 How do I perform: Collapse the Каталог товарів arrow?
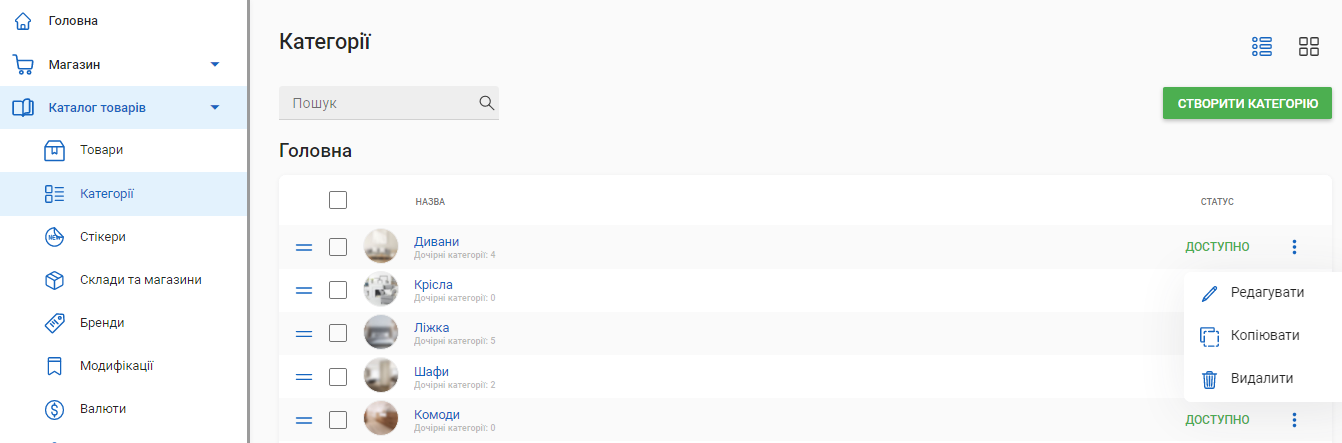pos(215,108)
